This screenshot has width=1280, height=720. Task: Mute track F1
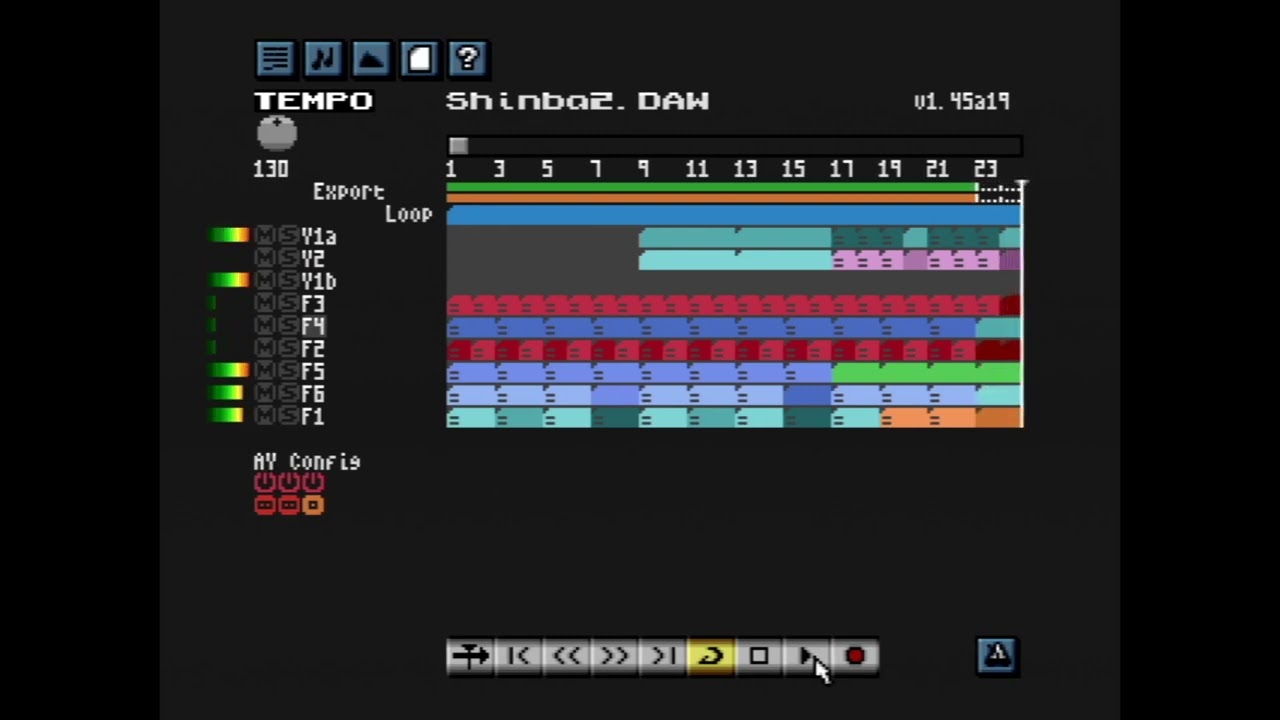[x=264, y=416]
